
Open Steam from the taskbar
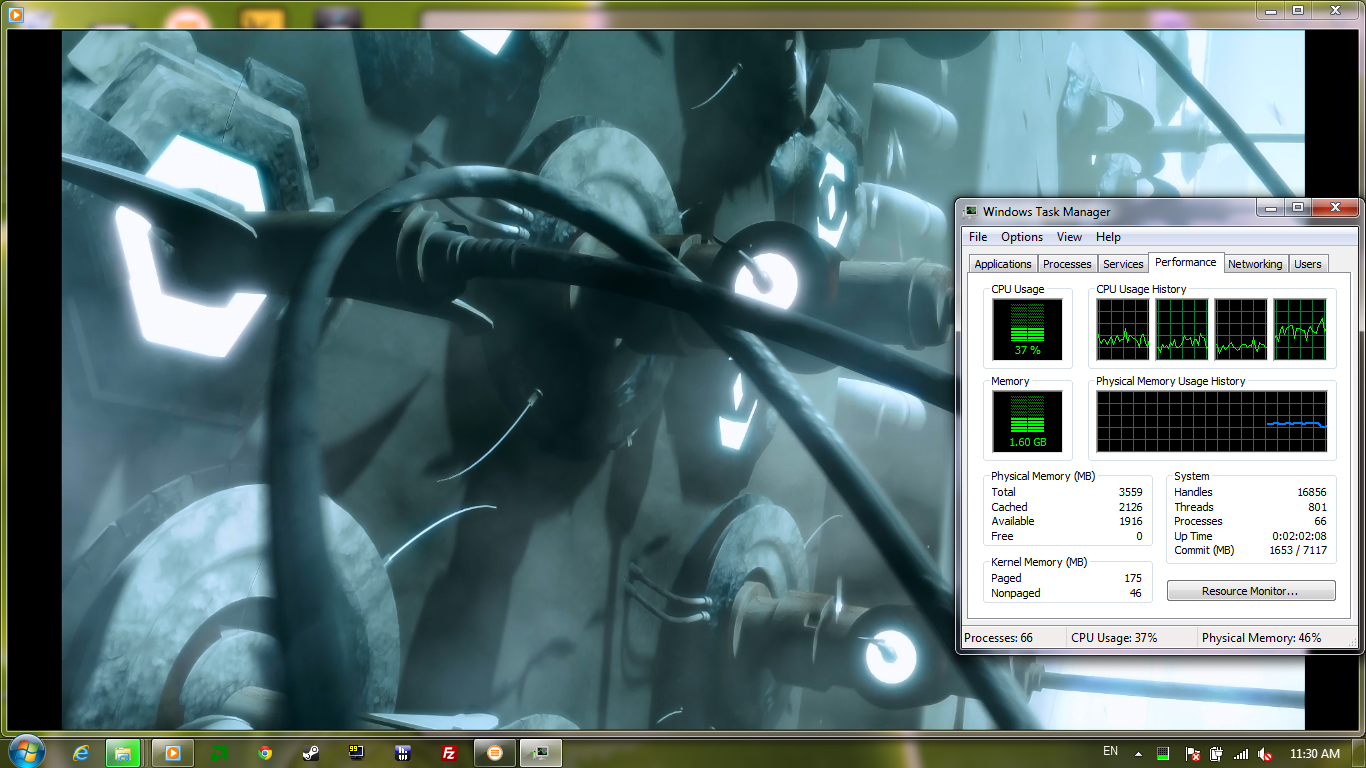[311, 753]
